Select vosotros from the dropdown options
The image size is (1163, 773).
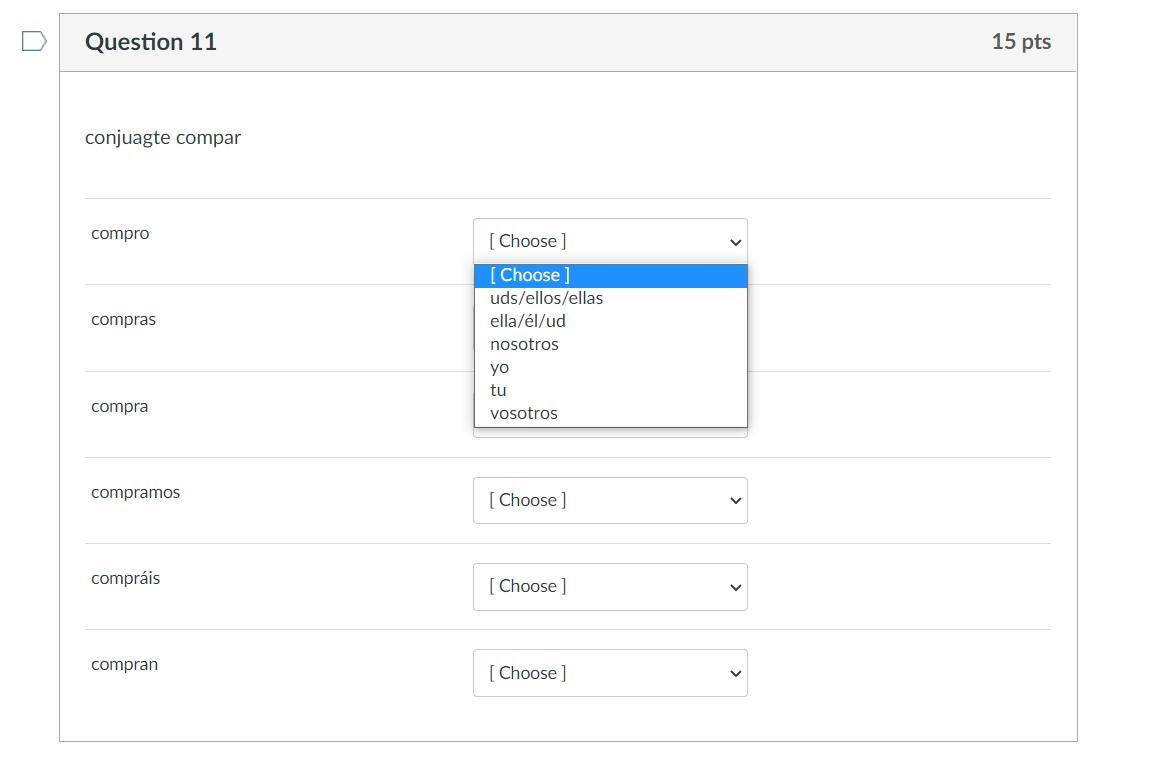coord(610,413)
